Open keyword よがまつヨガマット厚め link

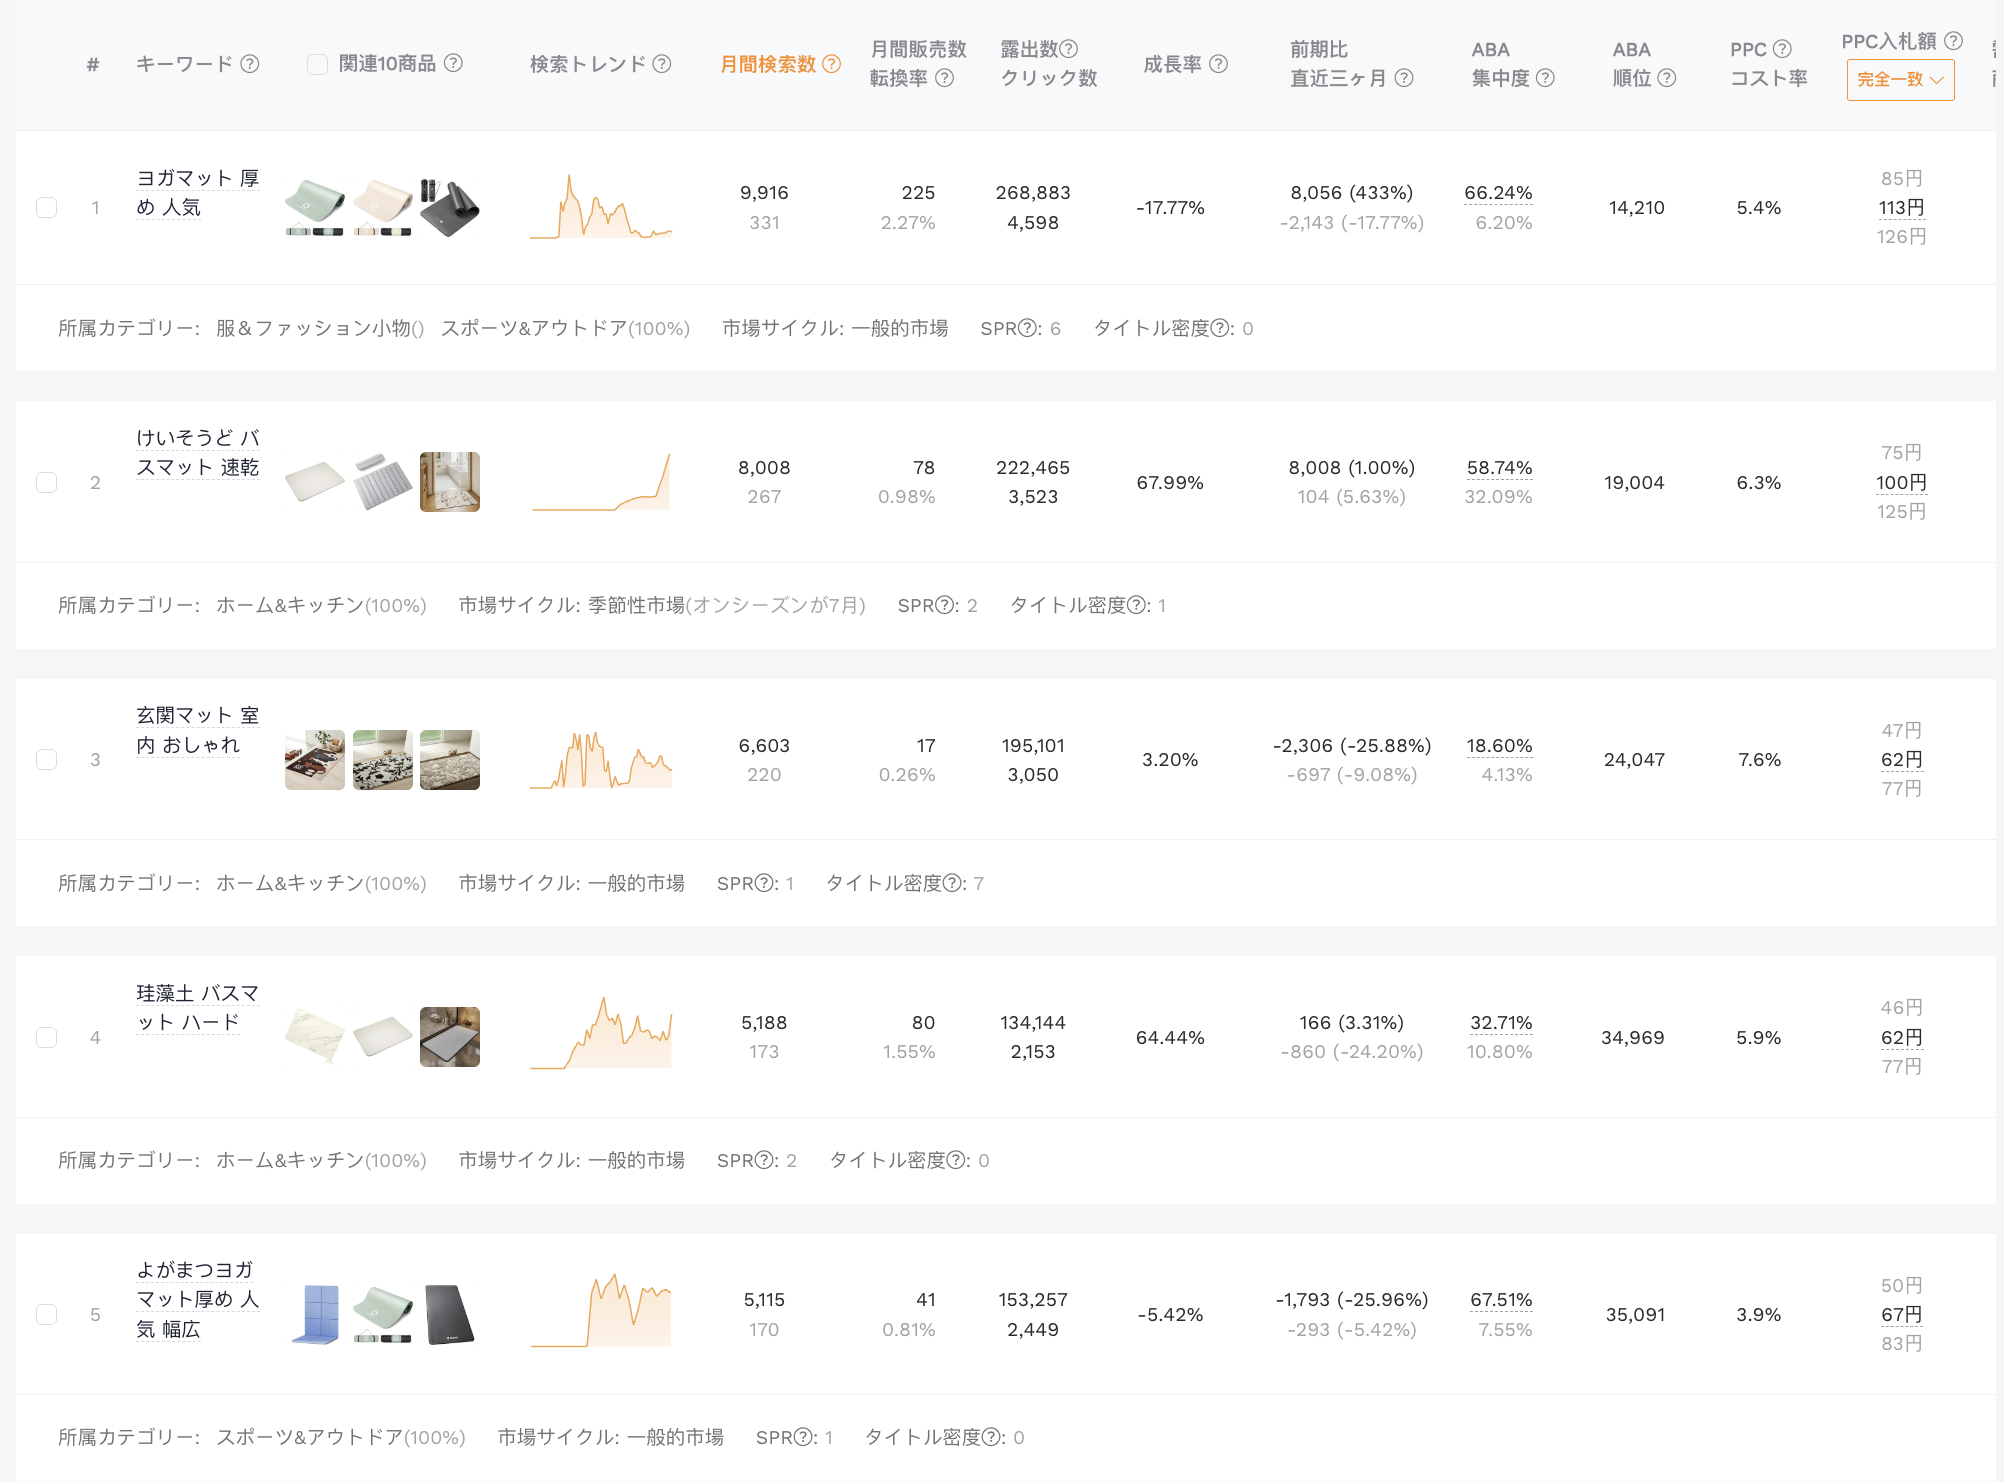pos(198,1299)
